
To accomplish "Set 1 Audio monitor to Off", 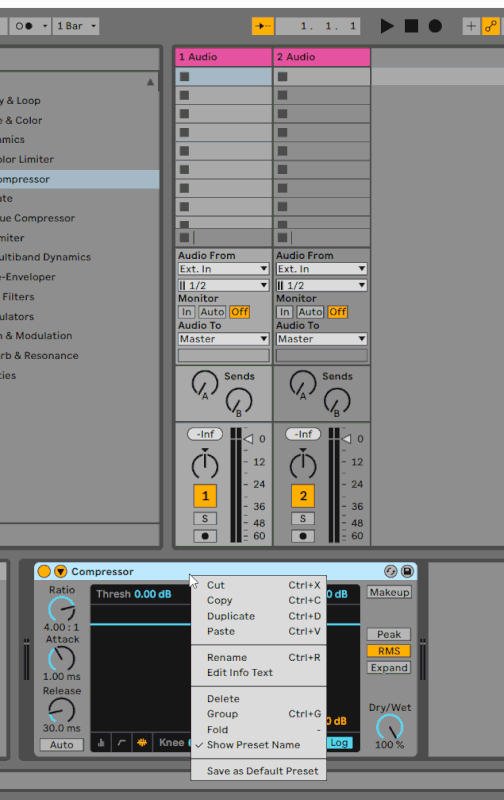I will [x=239, y=312].
